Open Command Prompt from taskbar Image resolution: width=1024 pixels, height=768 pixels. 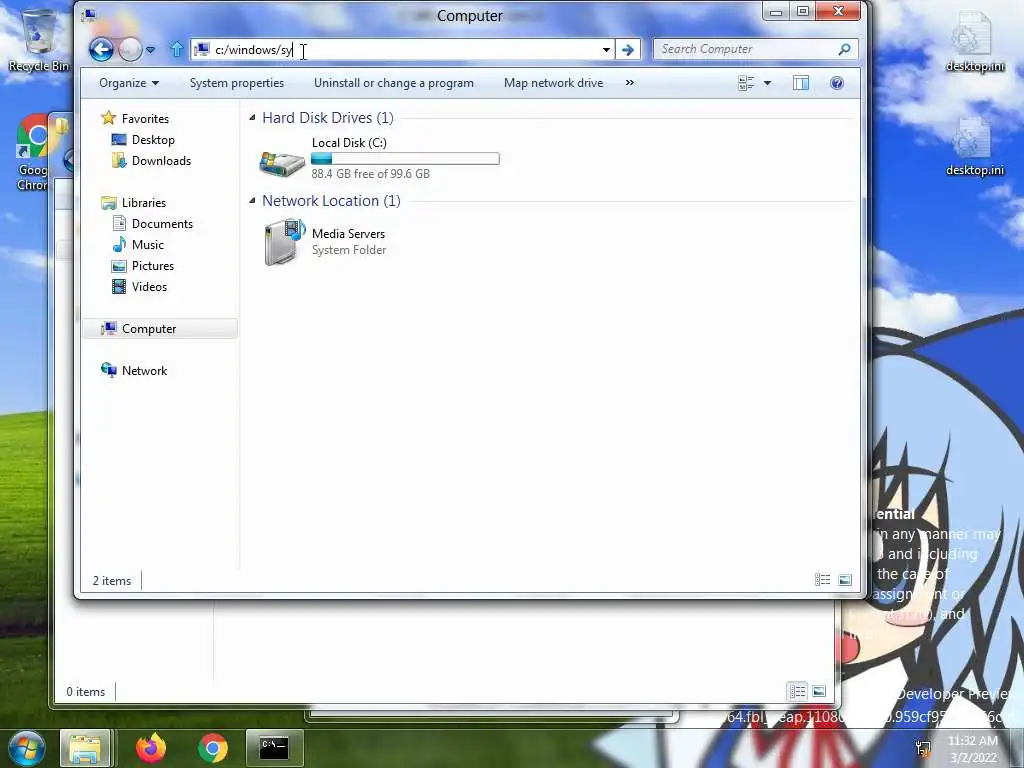[x=274, y=748]
